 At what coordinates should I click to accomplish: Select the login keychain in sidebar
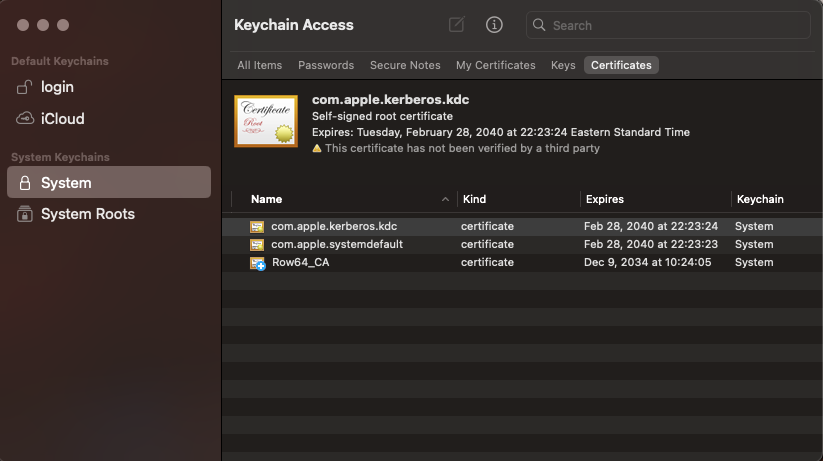point(57,87)
